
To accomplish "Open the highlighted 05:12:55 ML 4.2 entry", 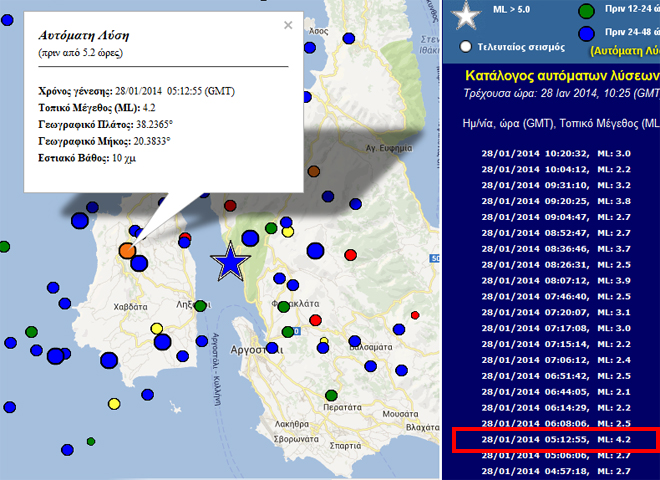I will pos(555,440).
